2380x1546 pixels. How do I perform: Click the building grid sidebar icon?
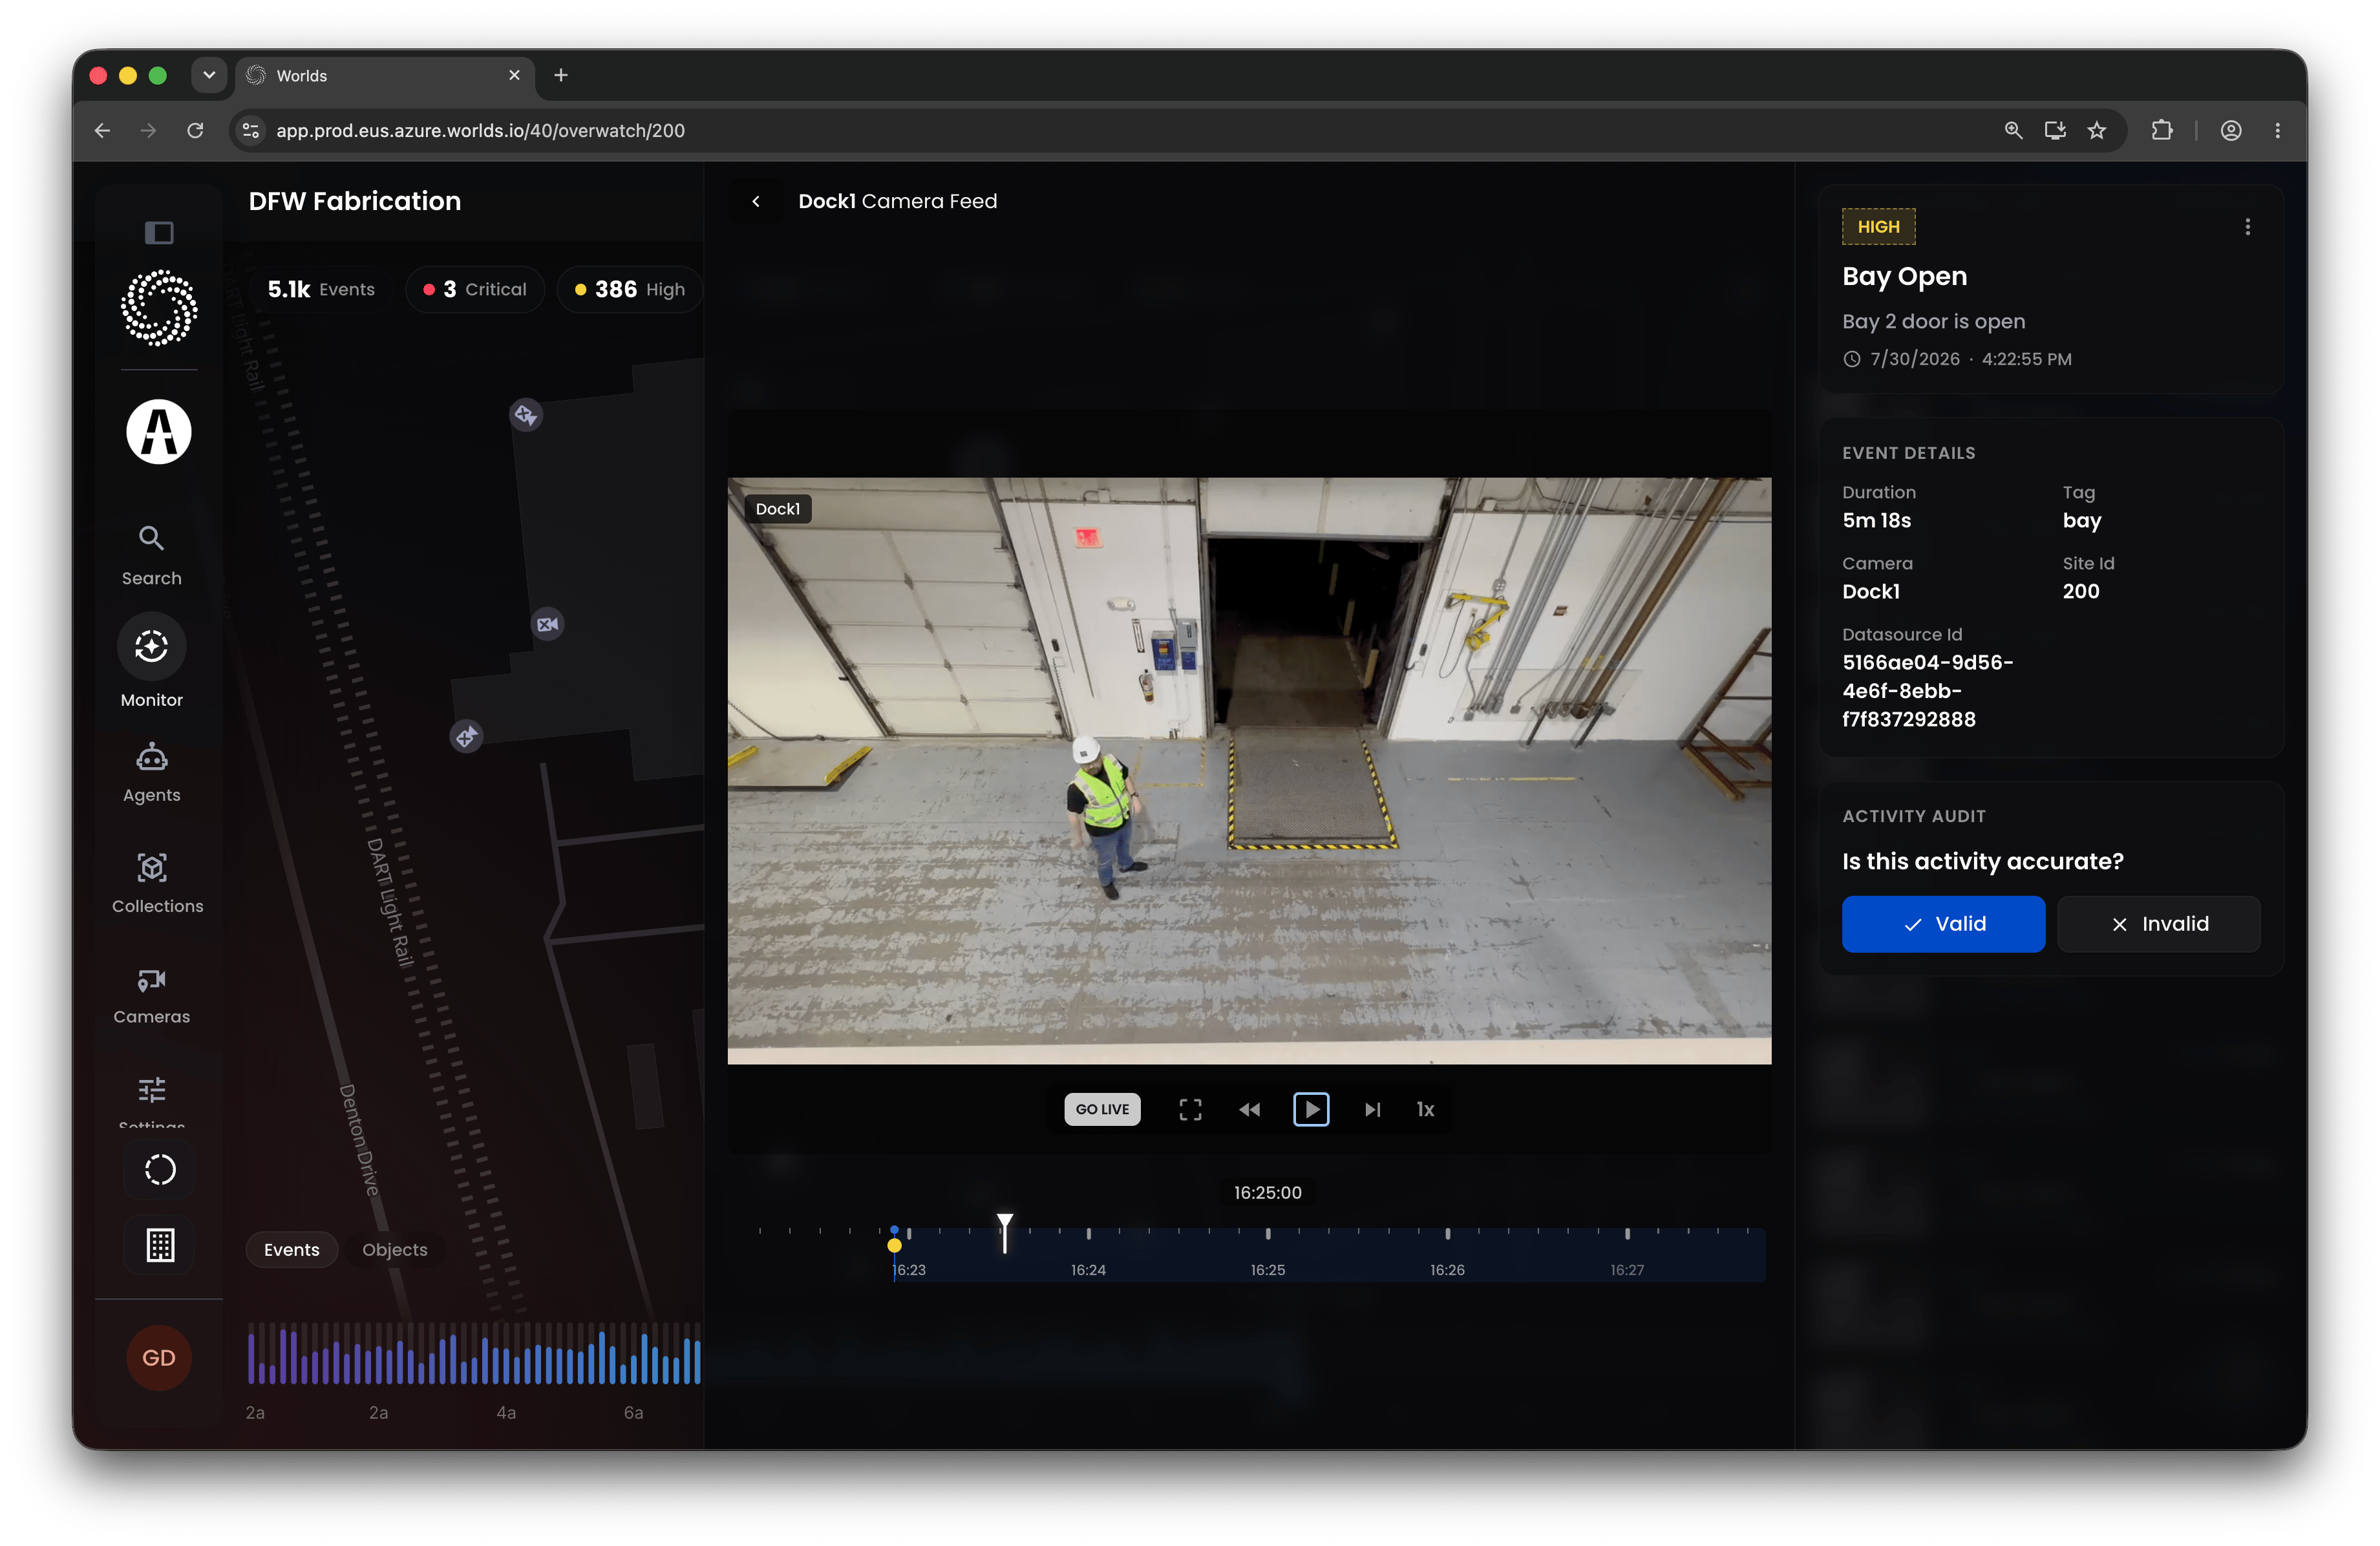point(160,1245)
